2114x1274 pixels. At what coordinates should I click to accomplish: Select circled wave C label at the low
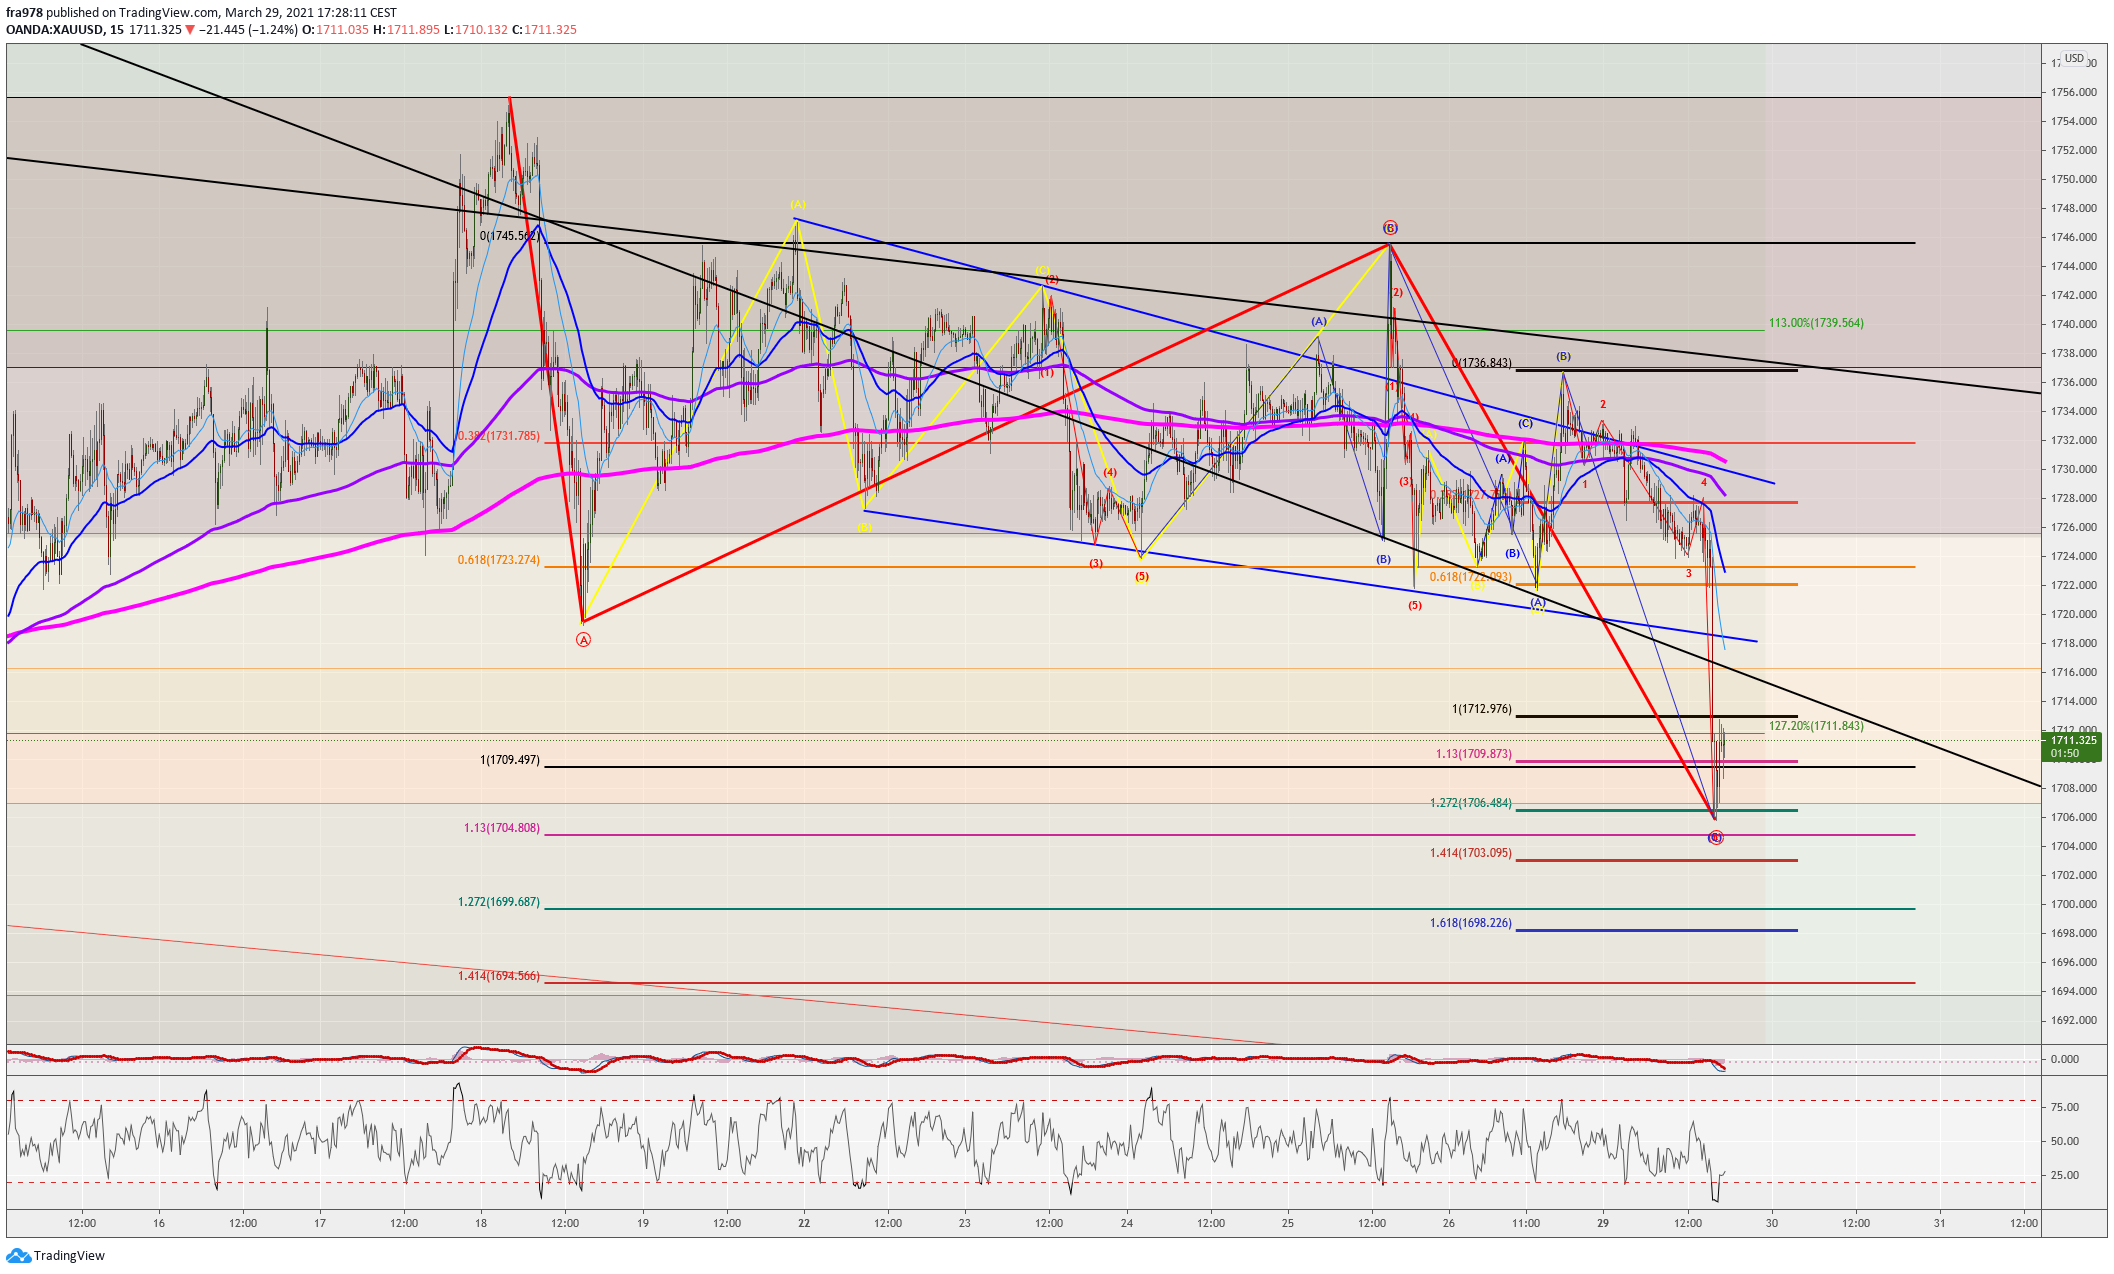(1716, 837)
